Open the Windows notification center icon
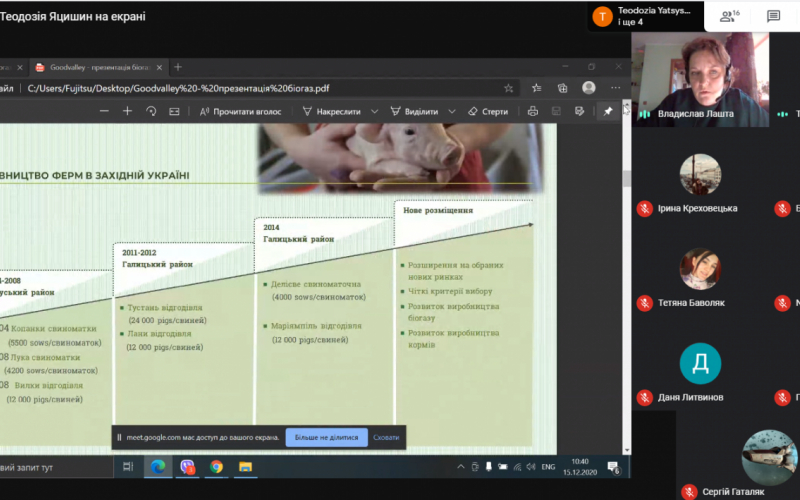Screen dimensions: 800x500 [614, 466]
